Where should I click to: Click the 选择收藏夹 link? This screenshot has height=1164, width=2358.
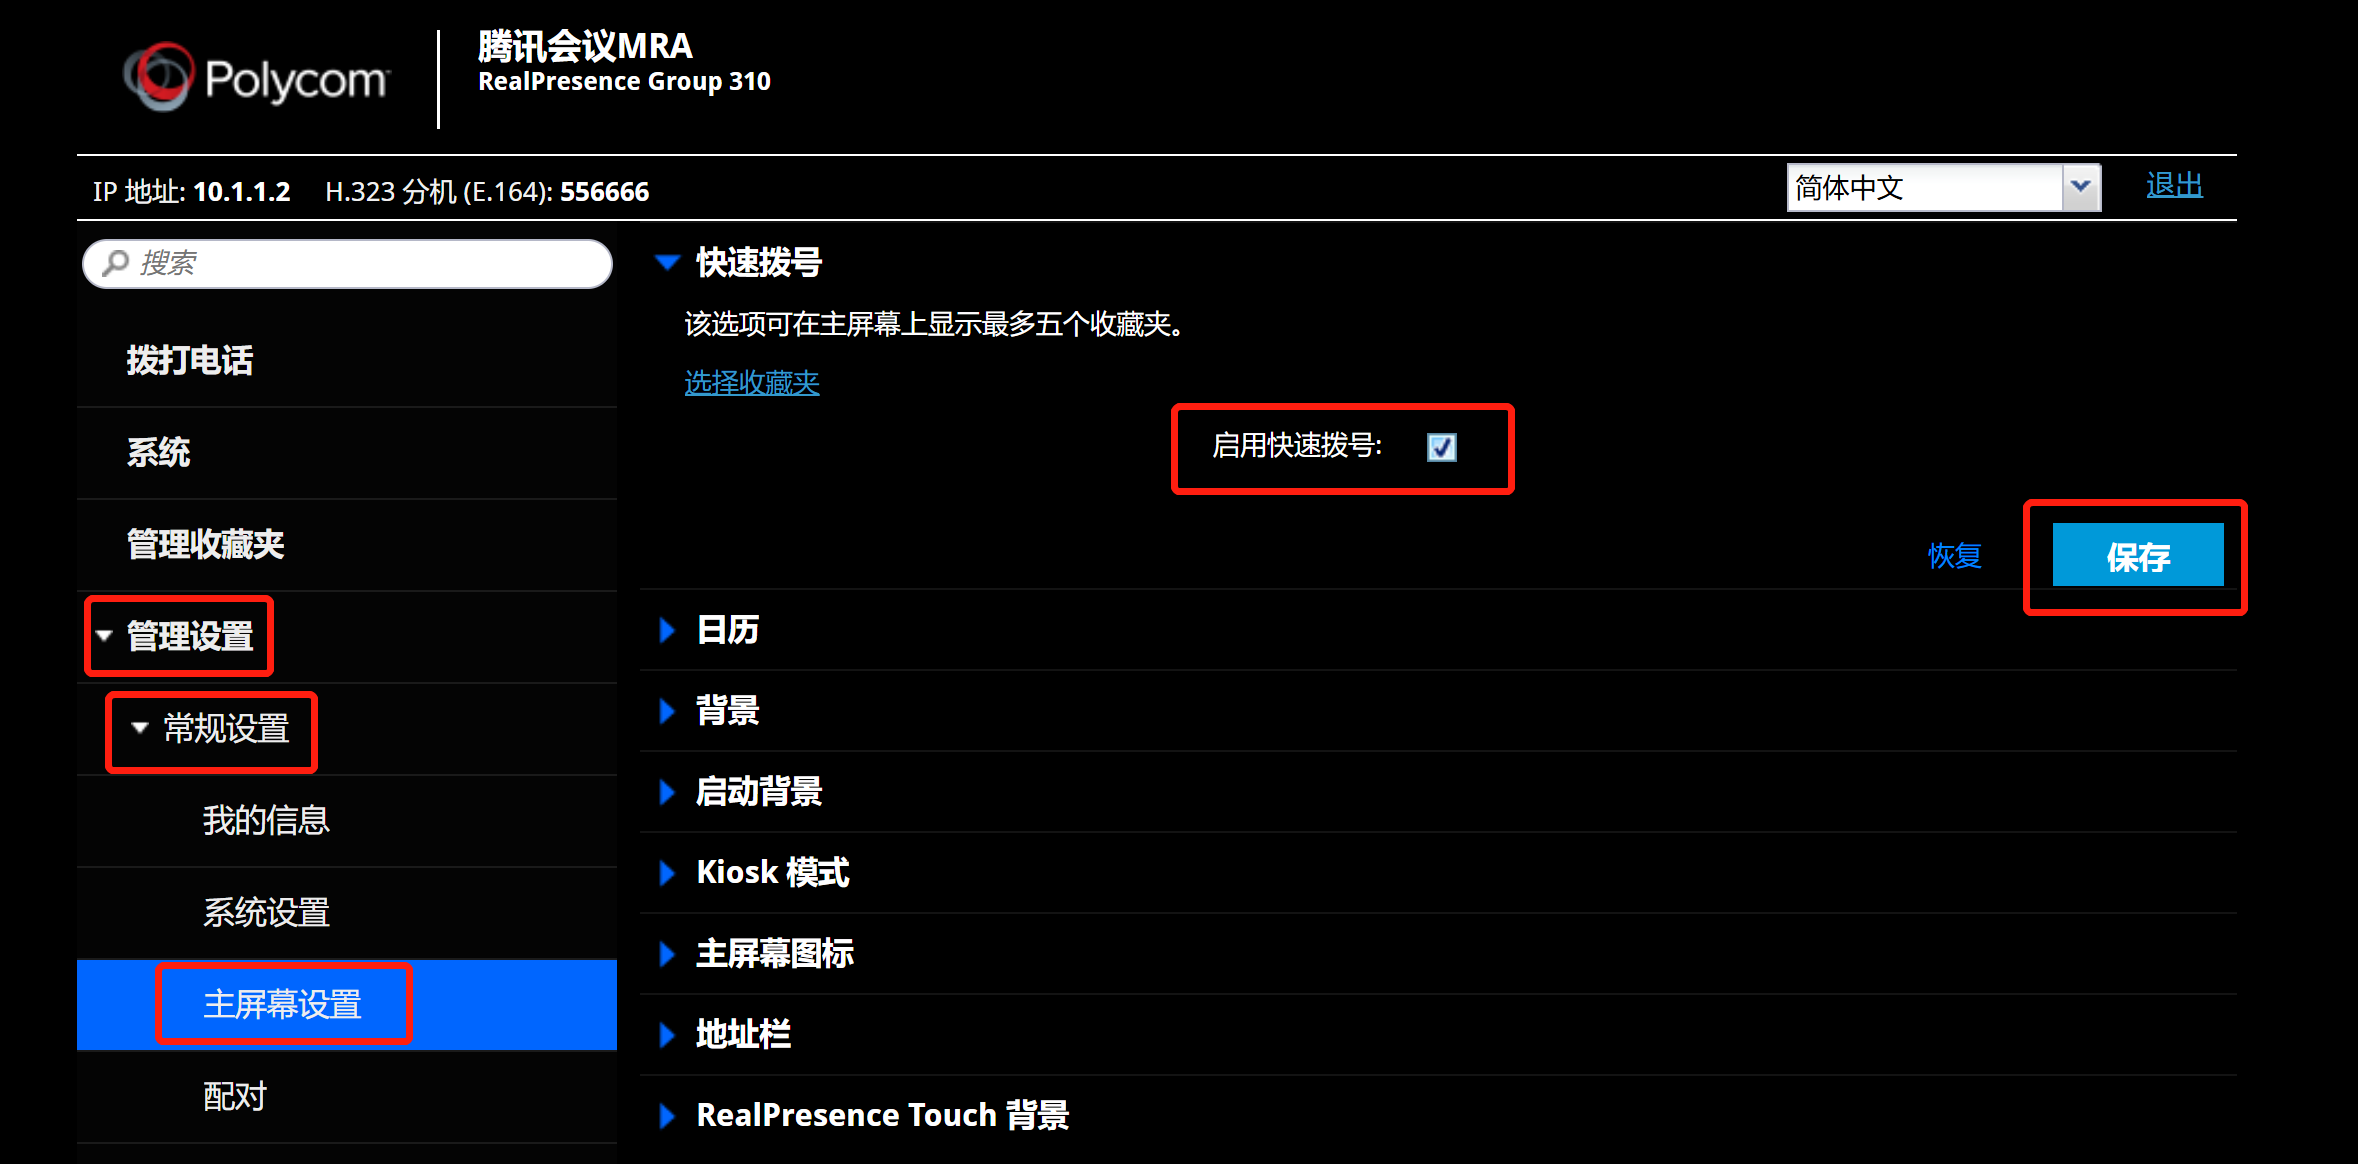coord(752,383)
